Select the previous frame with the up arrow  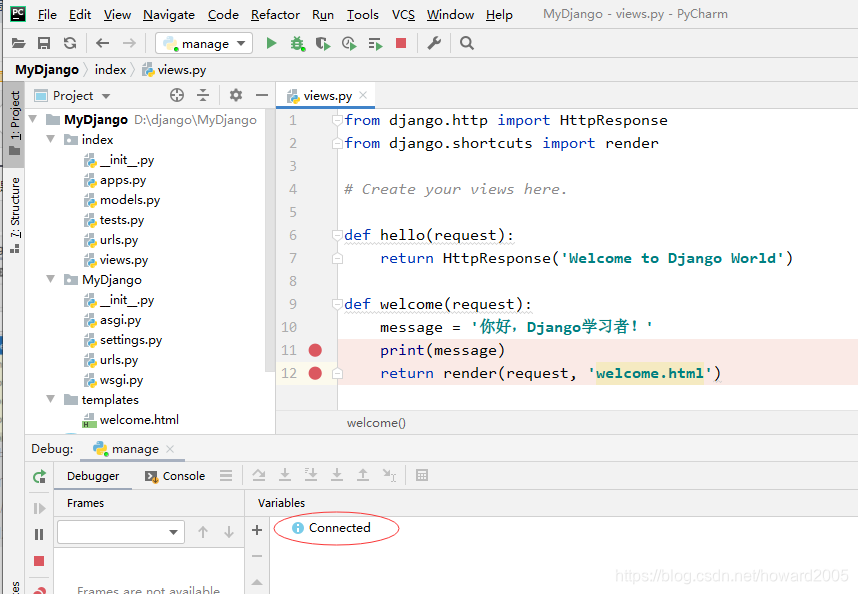coord(203,532)
